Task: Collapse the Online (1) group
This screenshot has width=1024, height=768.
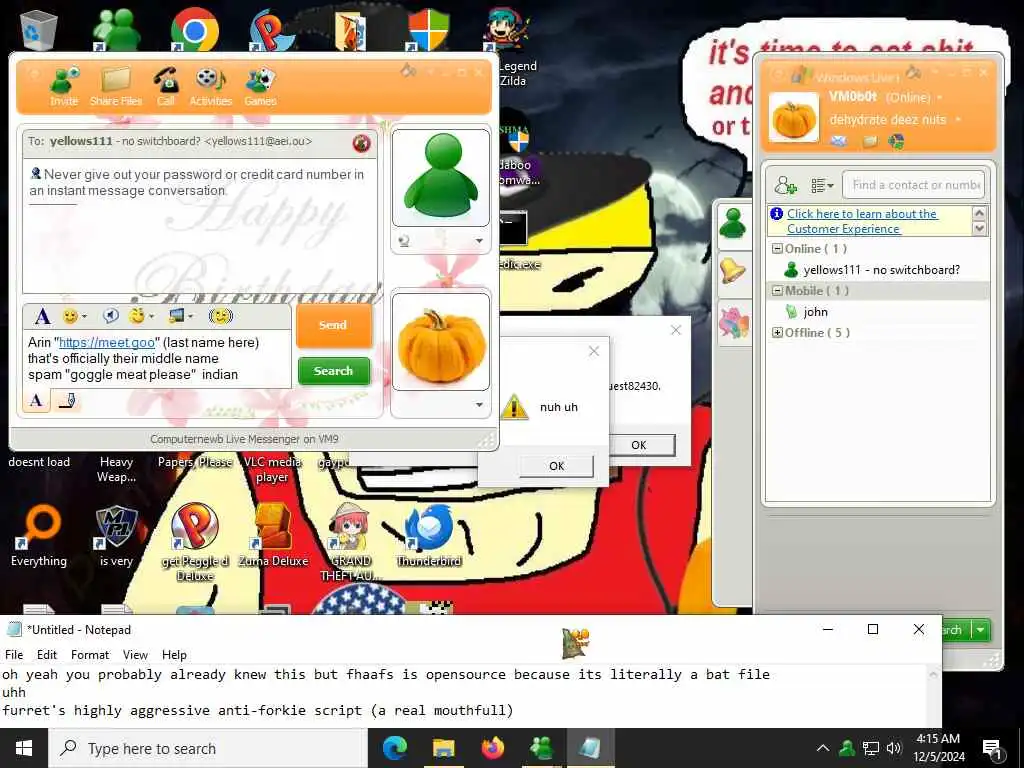Action: tap(777, 249)
